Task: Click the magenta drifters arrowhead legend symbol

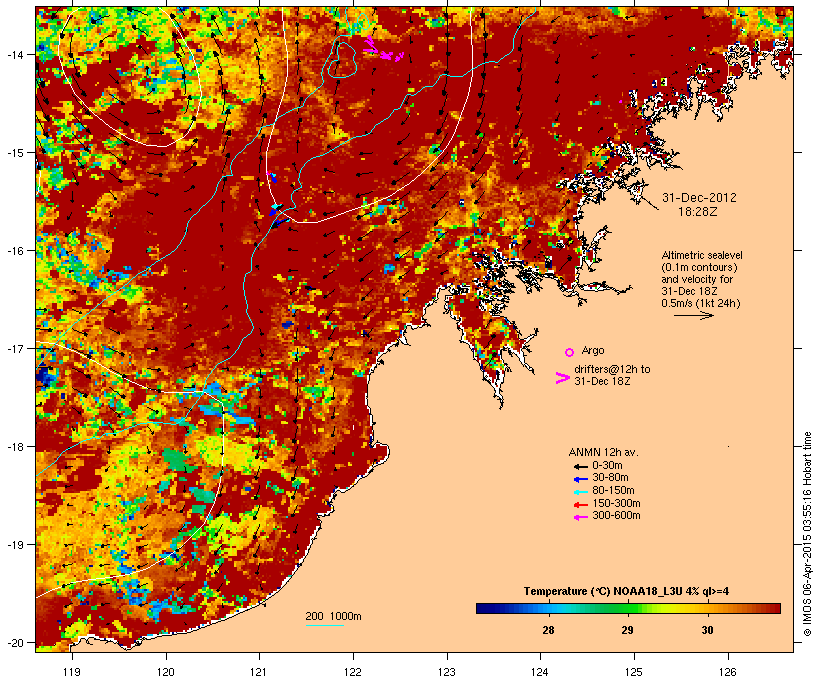Action: pyautogui.click(x=562, y=378)
